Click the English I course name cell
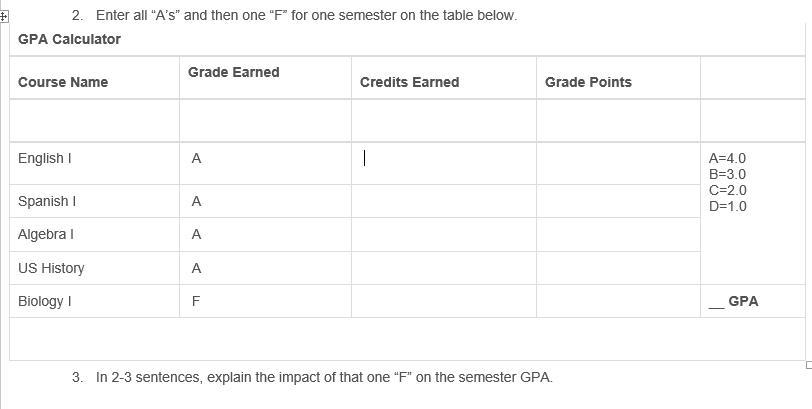The width and height of the screenshot is (812, 409). click(x=94, y=163)
